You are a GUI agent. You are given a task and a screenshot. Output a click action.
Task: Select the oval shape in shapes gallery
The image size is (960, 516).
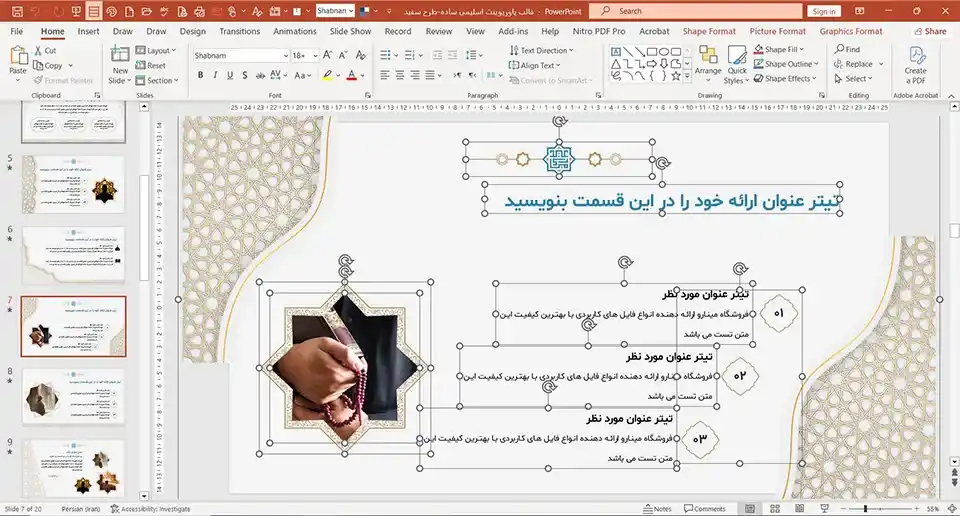tap(664, 52)
